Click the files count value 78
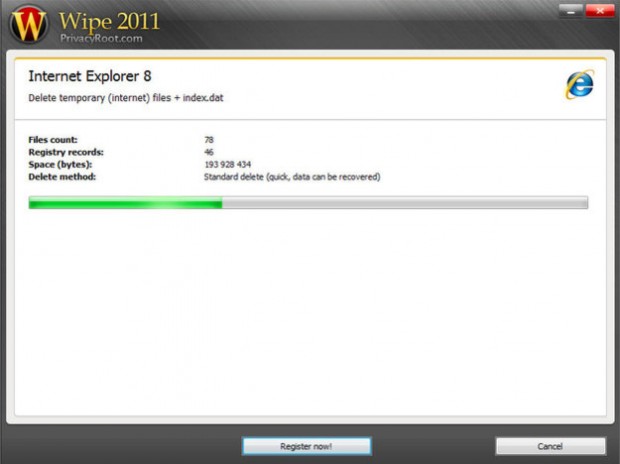620x464 pixels. pyautogui.click(x=209, y=140)
